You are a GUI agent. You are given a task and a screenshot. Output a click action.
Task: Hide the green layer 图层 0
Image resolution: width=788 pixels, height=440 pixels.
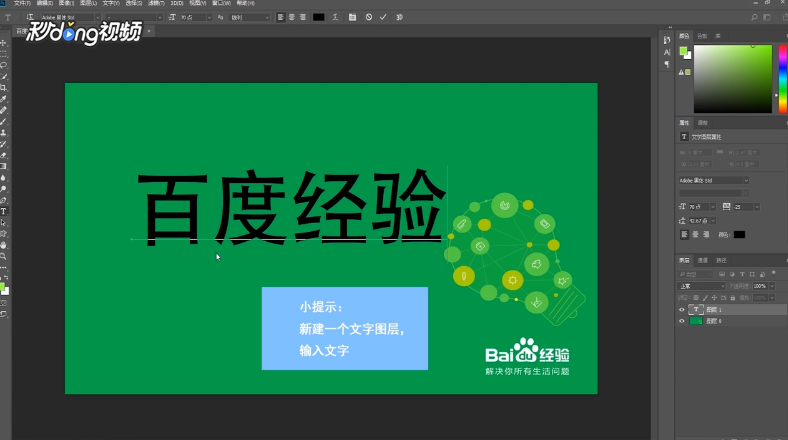(x=681, y=321)
